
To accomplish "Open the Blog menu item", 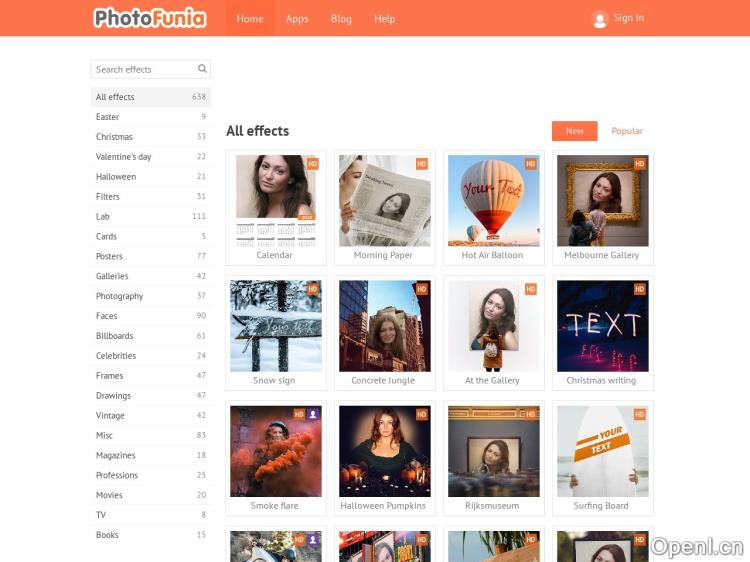I will pos(341,19).
